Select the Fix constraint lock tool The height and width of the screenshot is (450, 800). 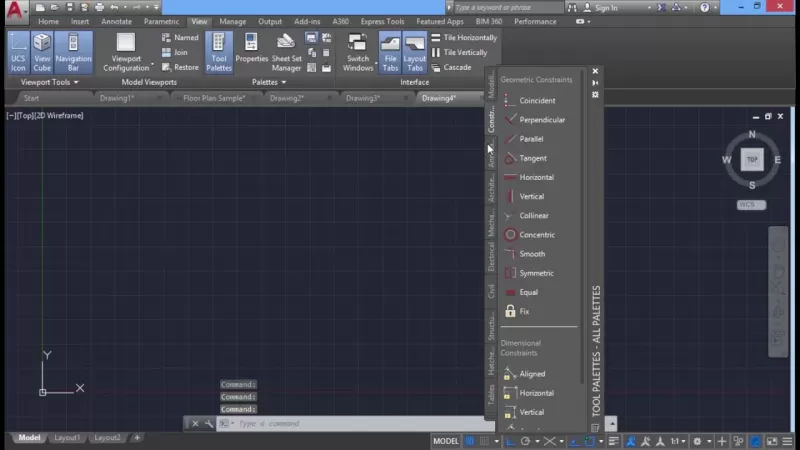(x=517, y=311)
